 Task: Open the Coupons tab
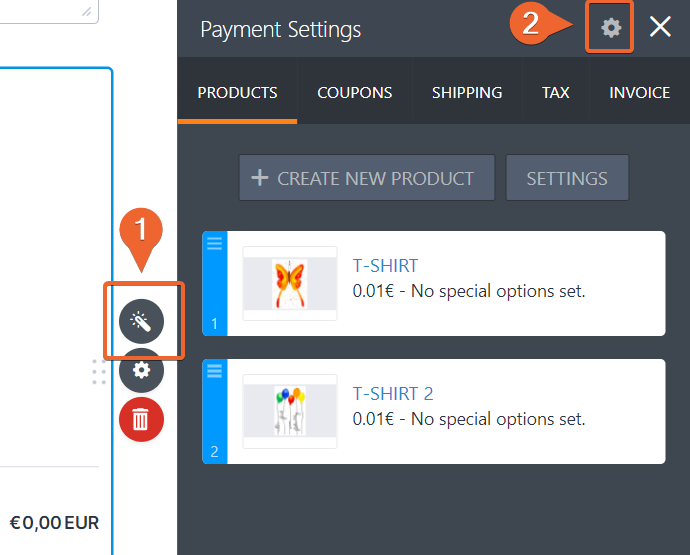coord(355,93)
